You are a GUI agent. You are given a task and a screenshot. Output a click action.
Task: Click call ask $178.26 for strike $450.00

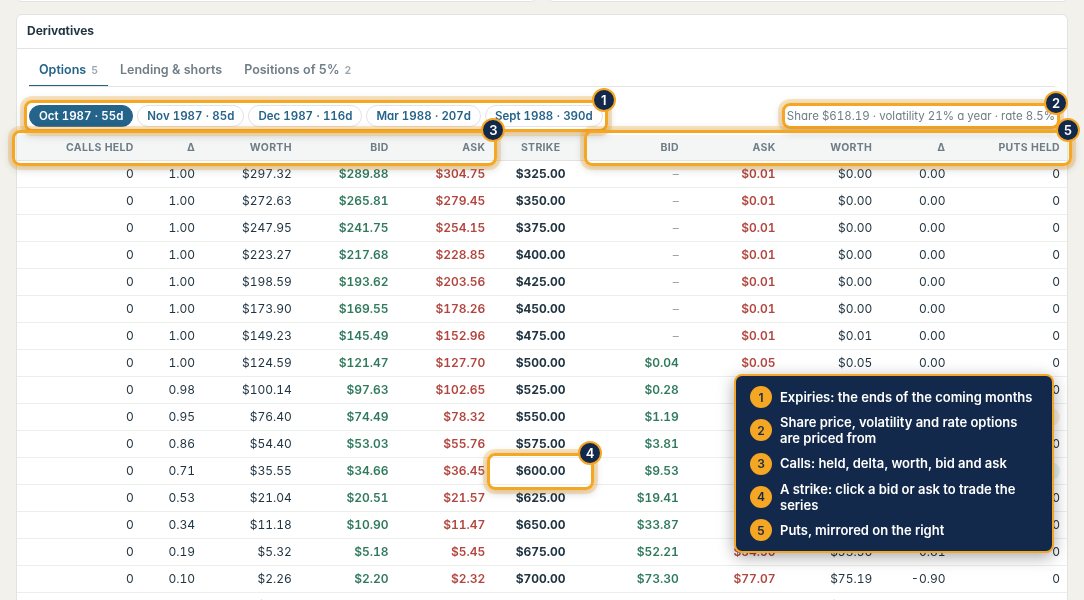coord(460,308)
